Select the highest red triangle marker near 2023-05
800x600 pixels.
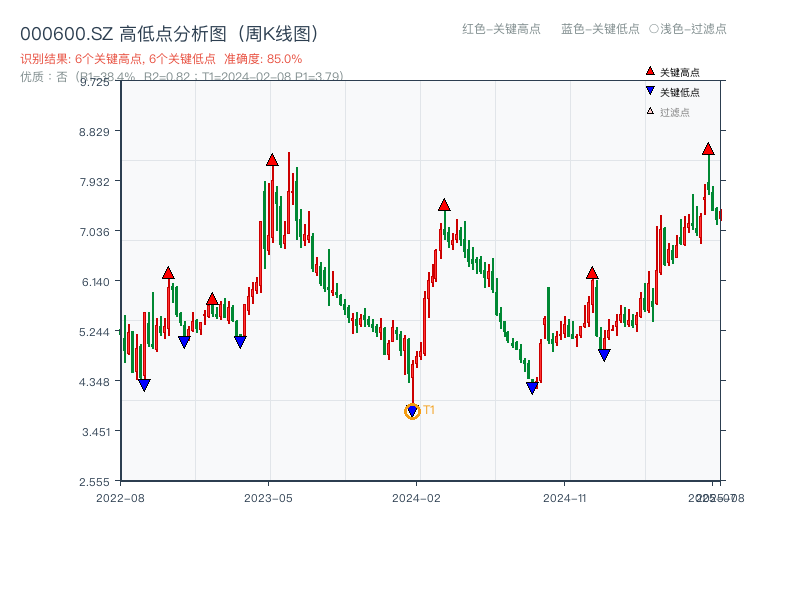click(271, 158)
